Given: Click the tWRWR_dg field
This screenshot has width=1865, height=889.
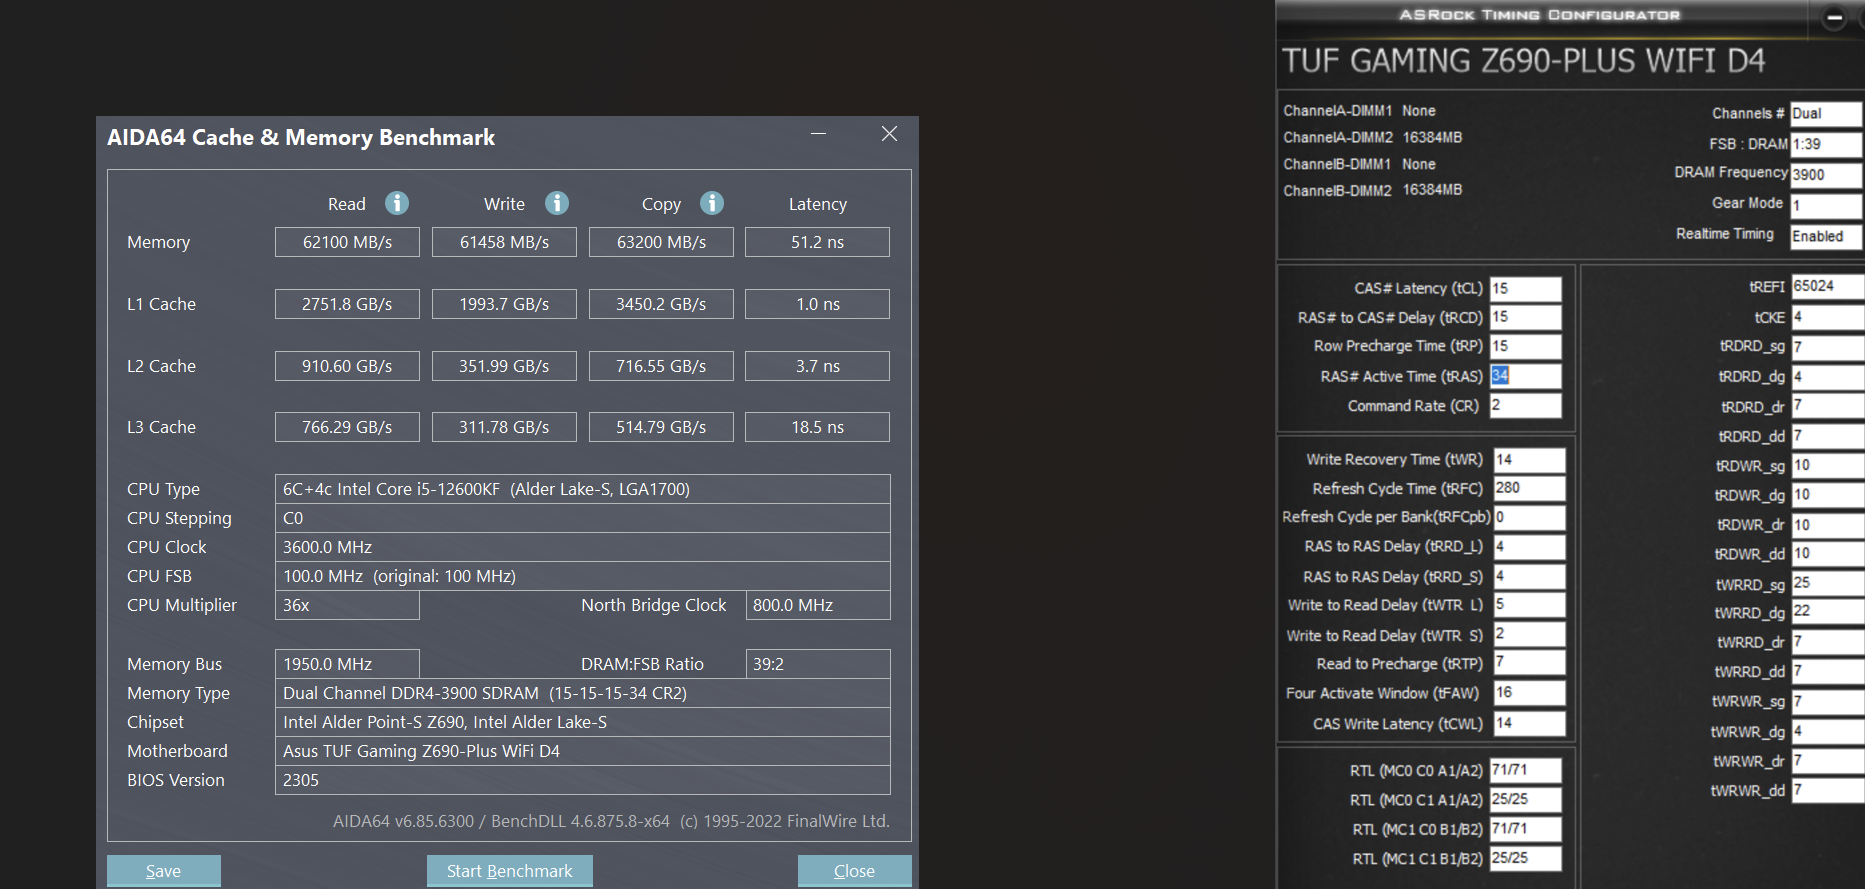Looking at the screenshot, I should 1828,731.
